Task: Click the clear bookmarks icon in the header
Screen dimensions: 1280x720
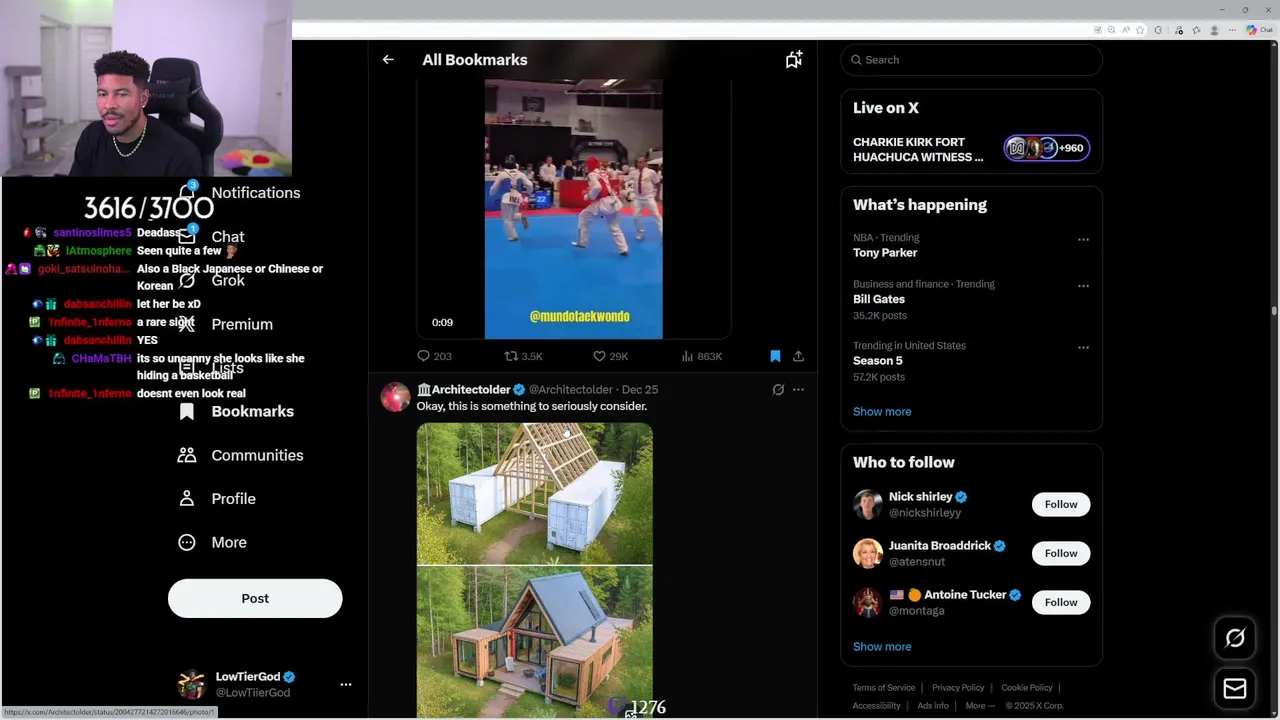Action: point(793,60)
